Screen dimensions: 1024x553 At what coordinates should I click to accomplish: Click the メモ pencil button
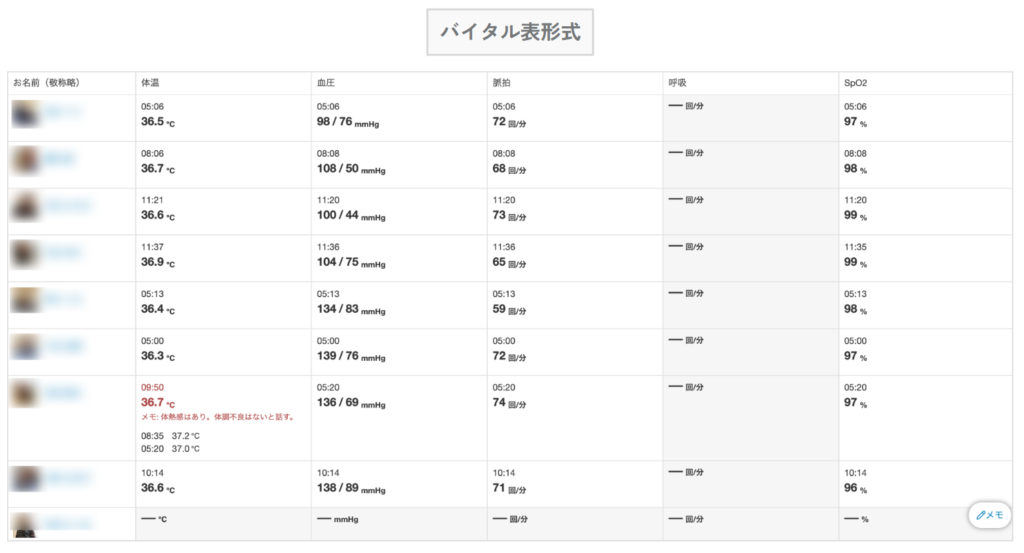click(990, 514)
